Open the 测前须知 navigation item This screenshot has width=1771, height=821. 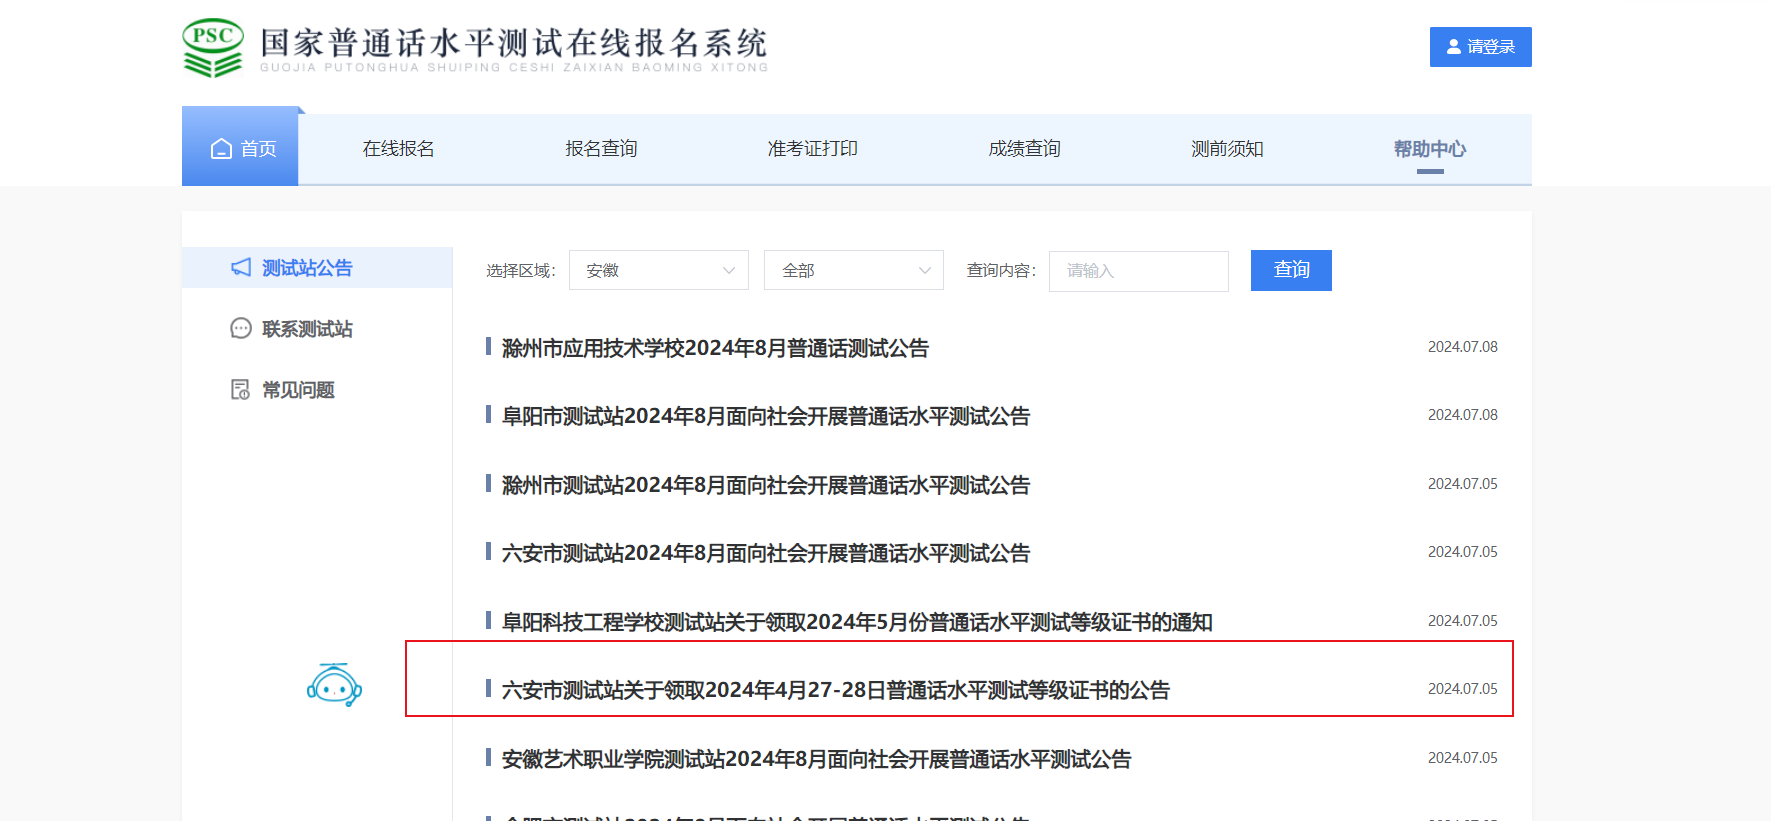click(1227, 149)
